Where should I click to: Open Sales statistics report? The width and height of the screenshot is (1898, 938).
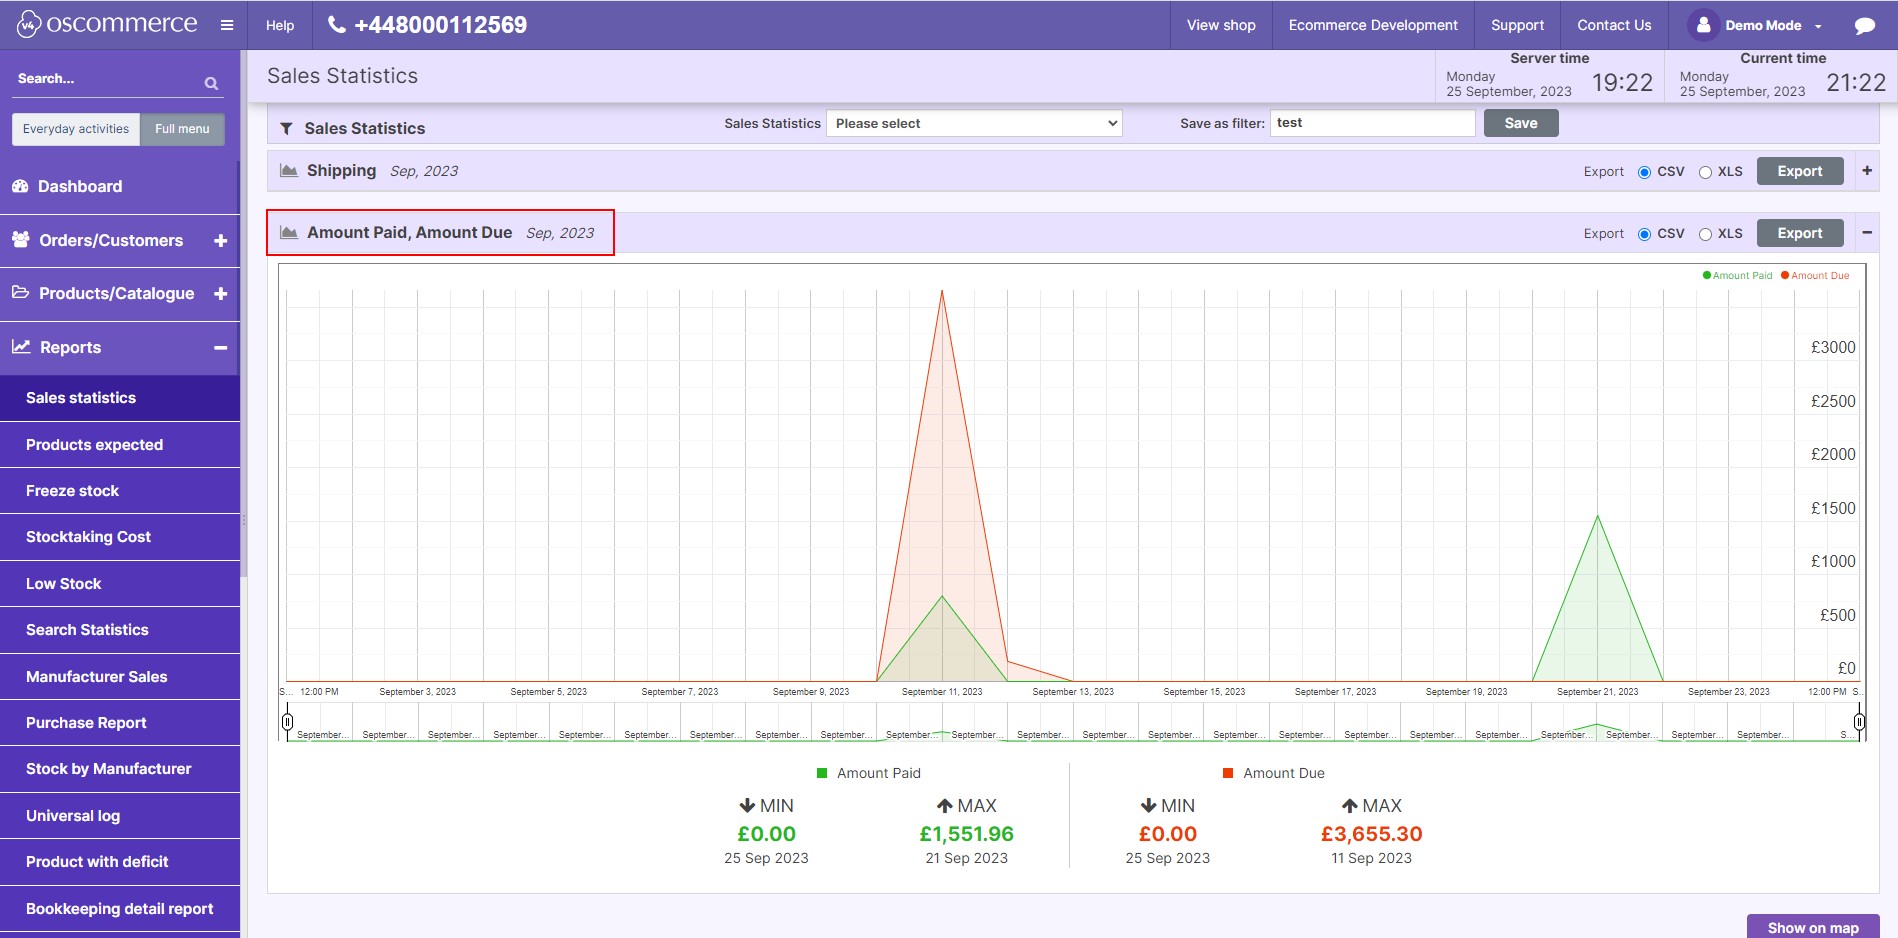click(120, 398)
